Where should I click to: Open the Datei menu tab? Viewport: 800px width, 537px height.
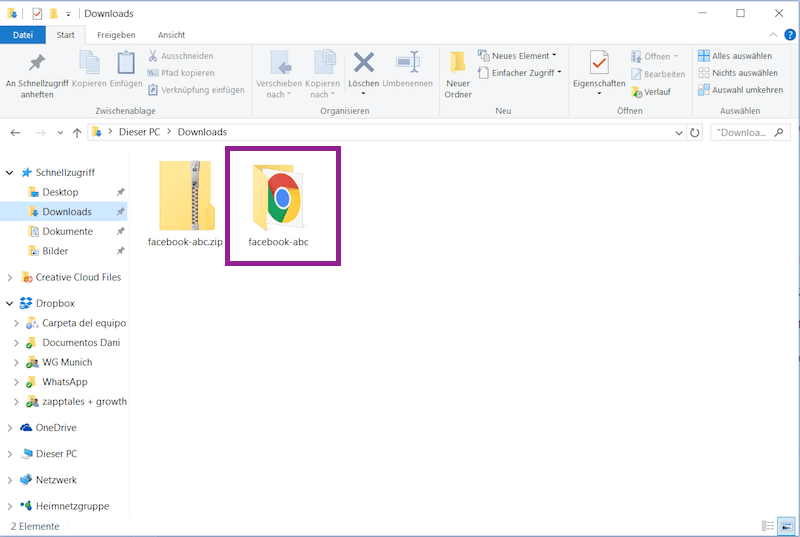[23, 35]
